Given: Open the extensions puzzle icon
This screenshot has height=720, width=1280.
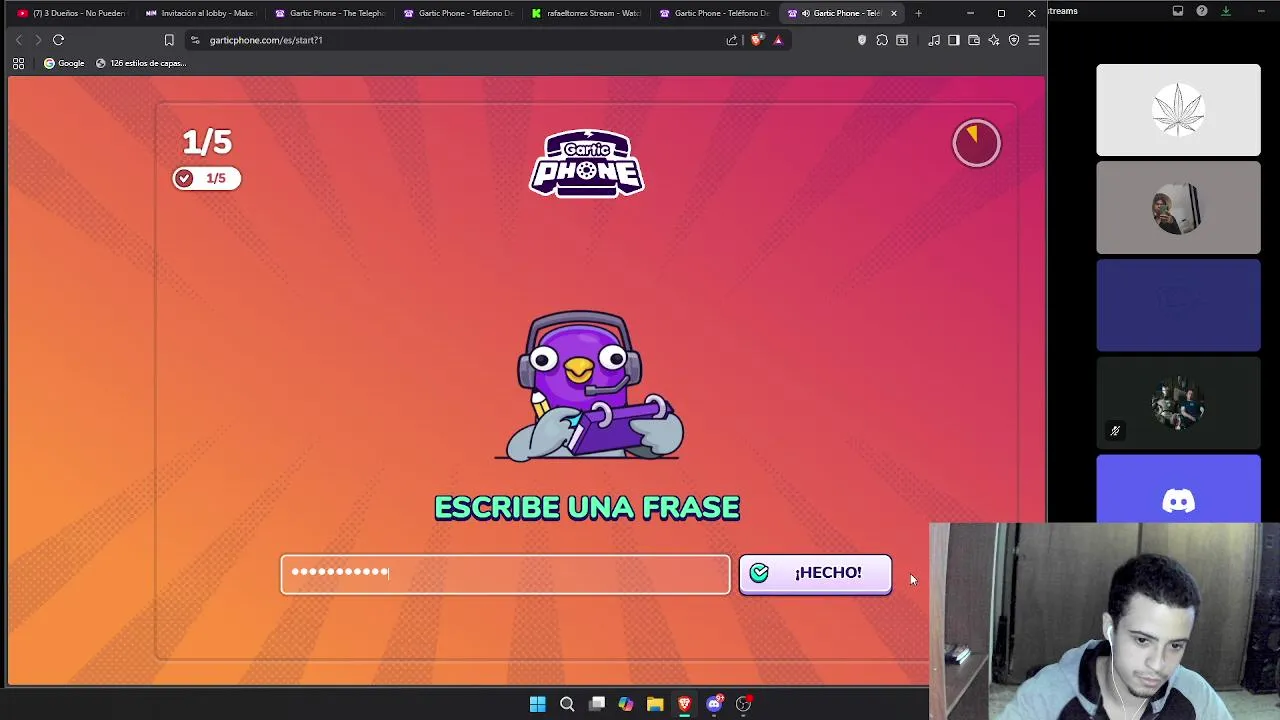Looking at the screenshot, I should point(882,40).
